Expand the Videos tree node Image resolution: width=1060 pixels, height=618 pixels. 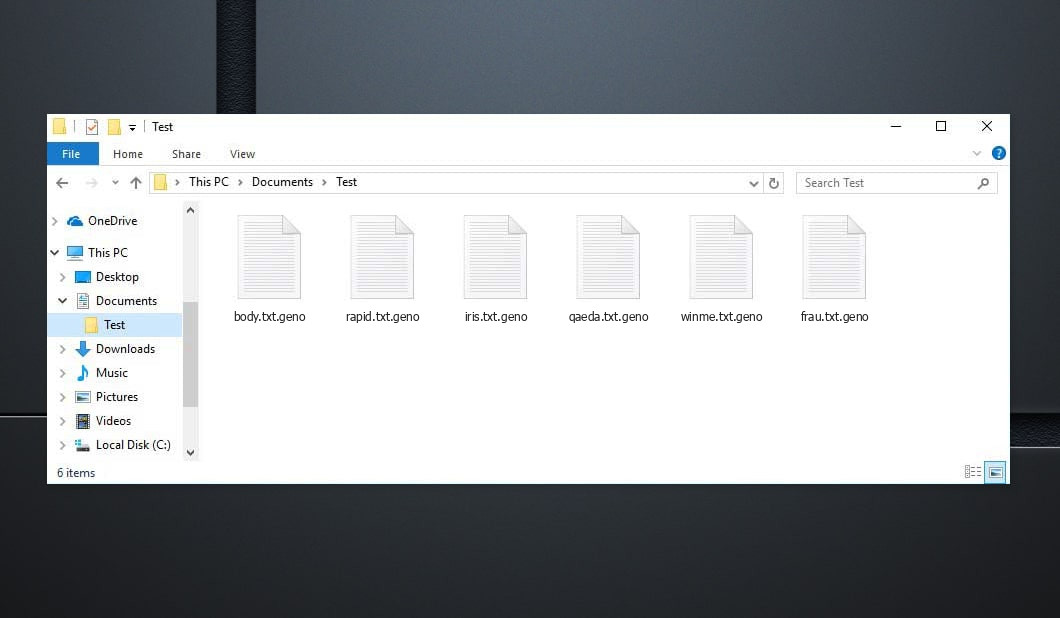click(x=62, y=421)
